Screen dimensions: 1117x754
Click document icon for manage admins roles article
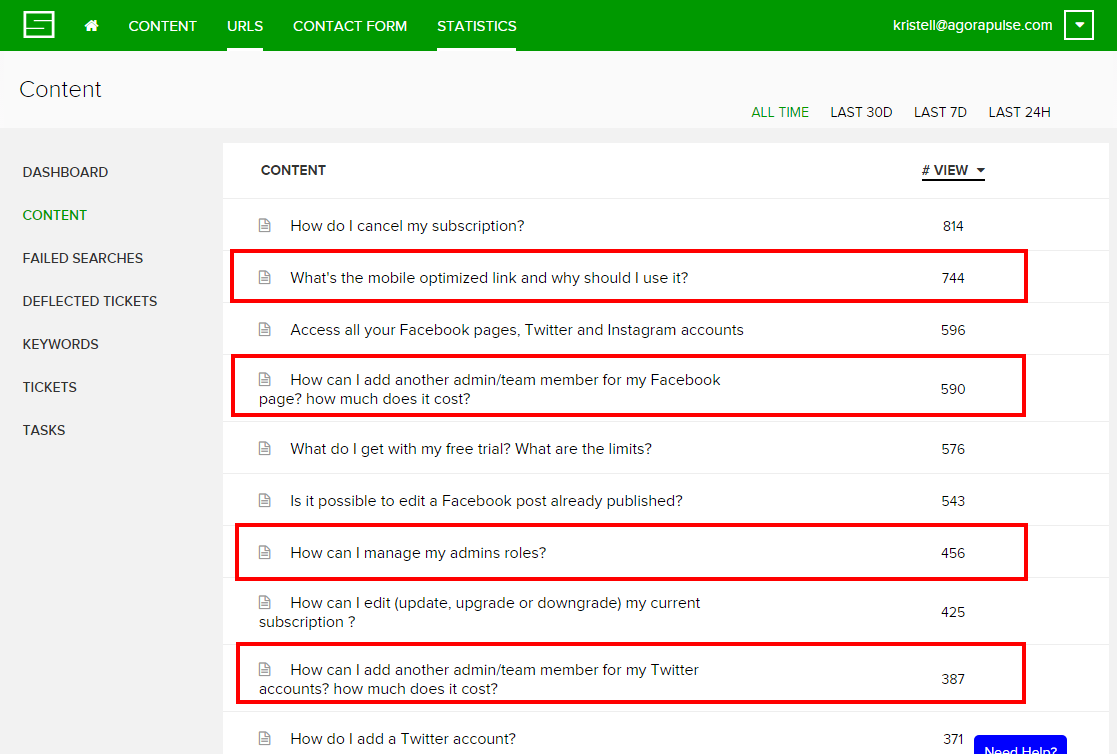(265, 552)
